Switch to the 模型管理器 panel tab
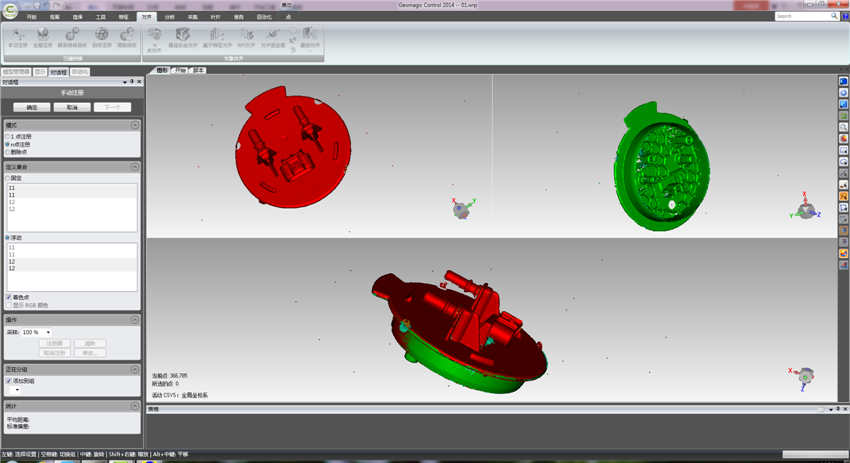Image resolution: width=850 pixels, height=463 pixels. click(16, 72)
